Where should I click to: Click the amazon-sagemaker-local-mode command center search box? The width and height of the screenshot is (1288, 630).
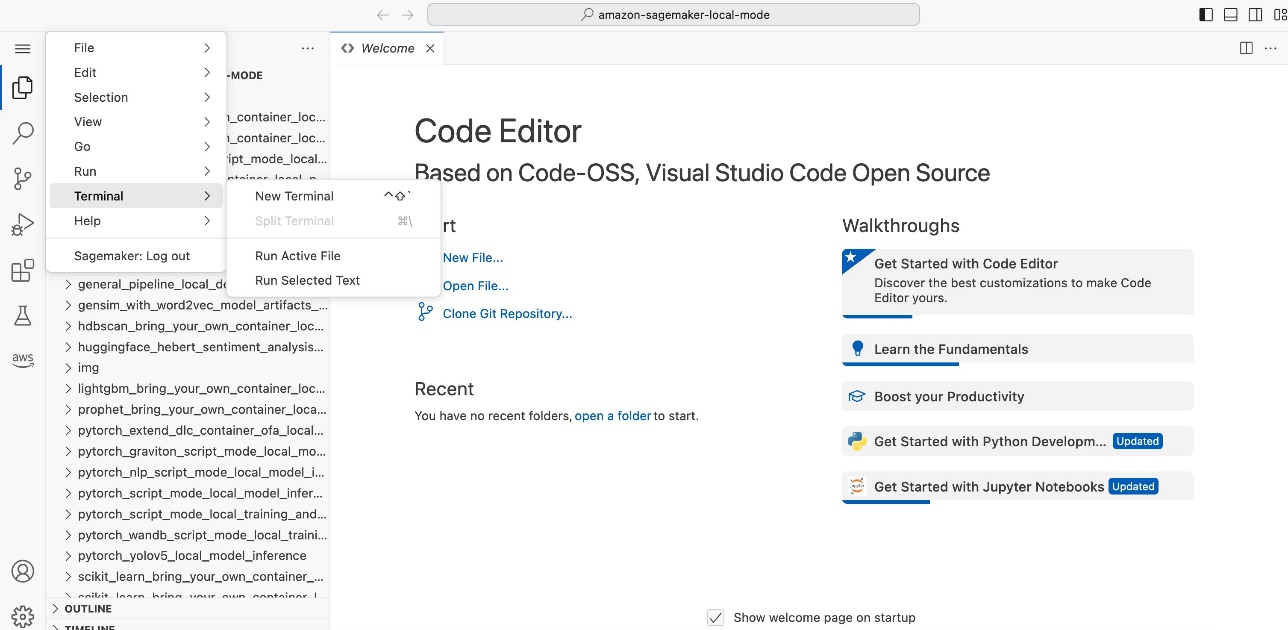pos(673,15)
